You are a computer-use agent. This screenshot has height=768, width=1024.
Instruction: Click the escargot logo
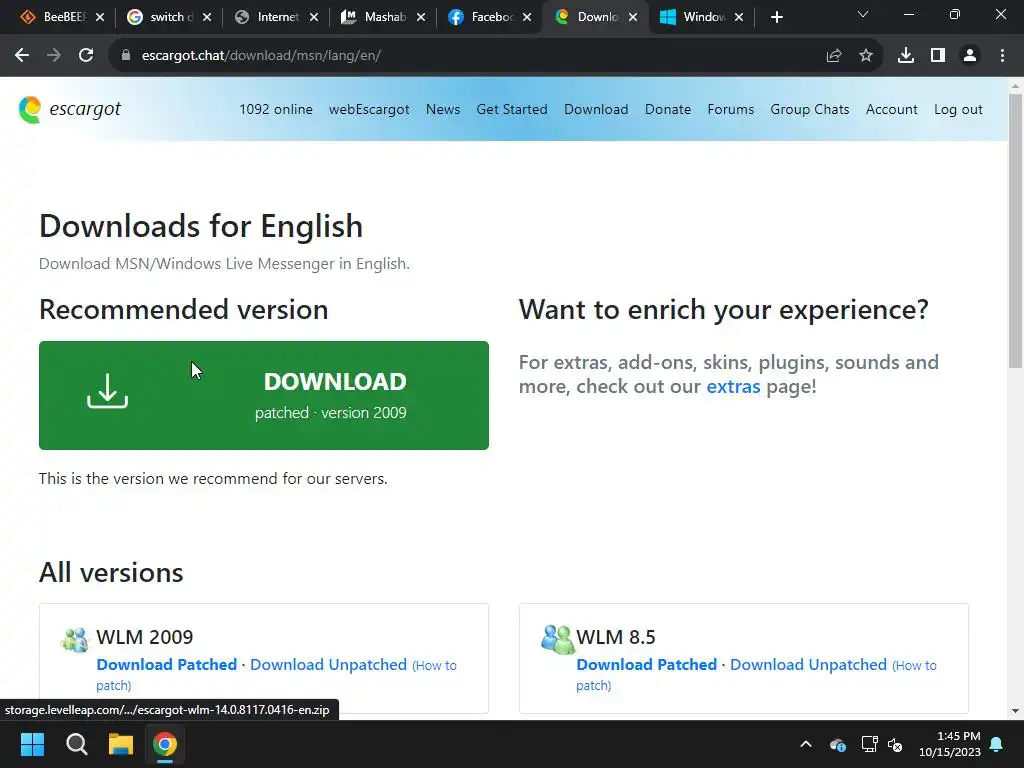click(69, 109)
